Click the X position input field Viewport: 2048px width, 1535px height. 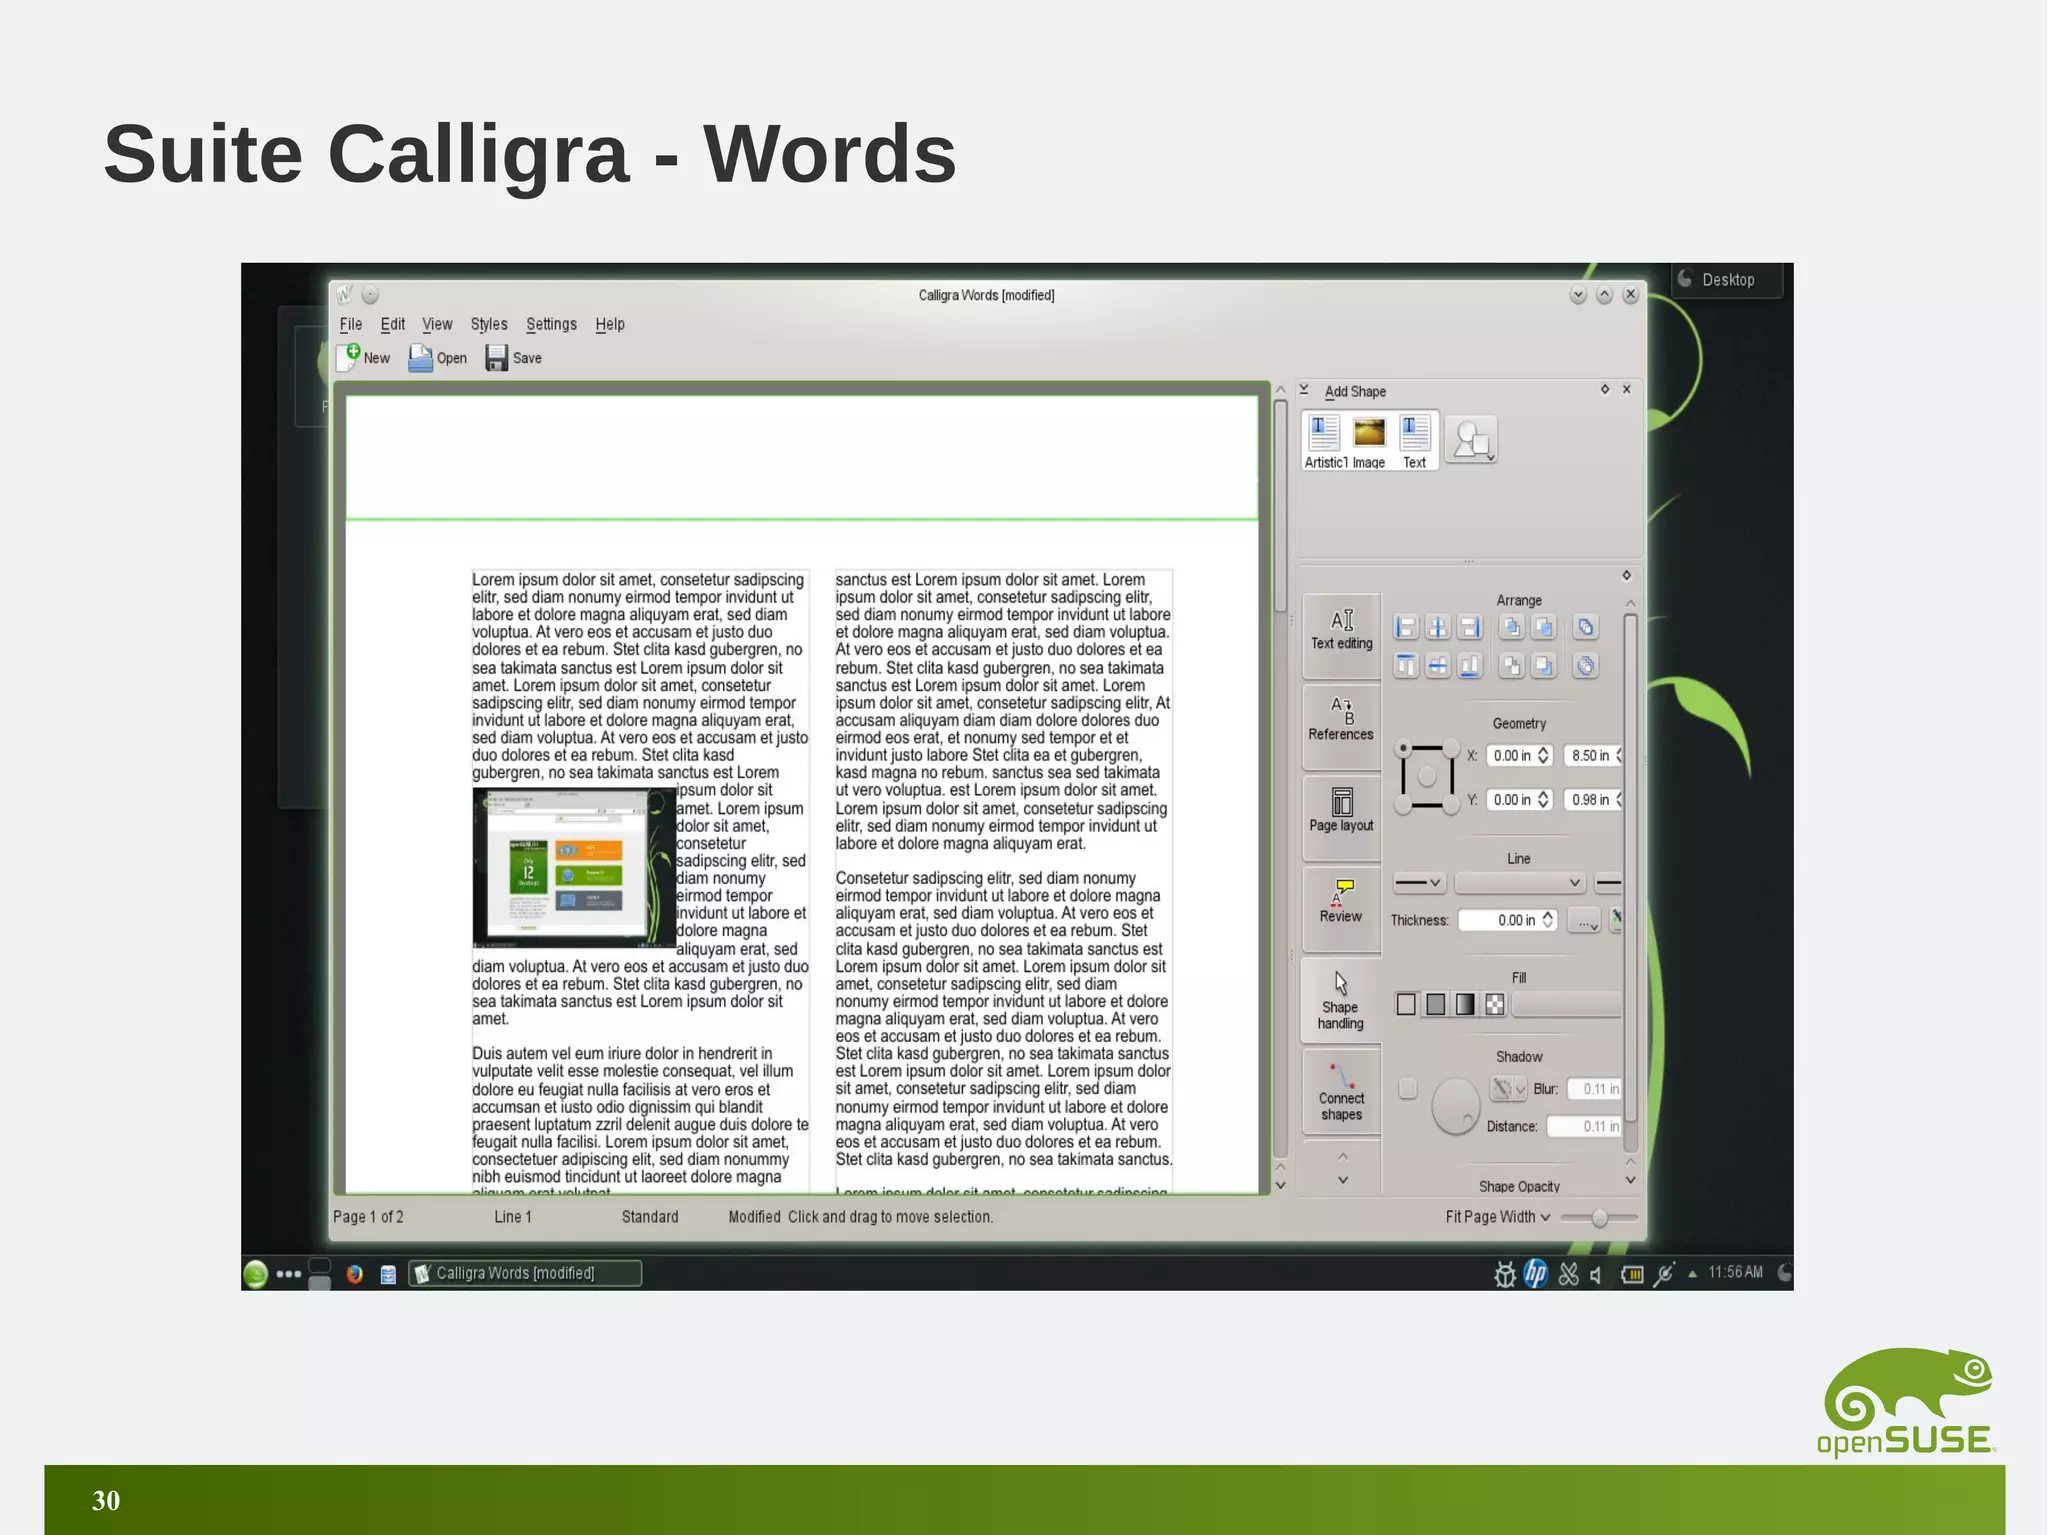(1520, 756)
